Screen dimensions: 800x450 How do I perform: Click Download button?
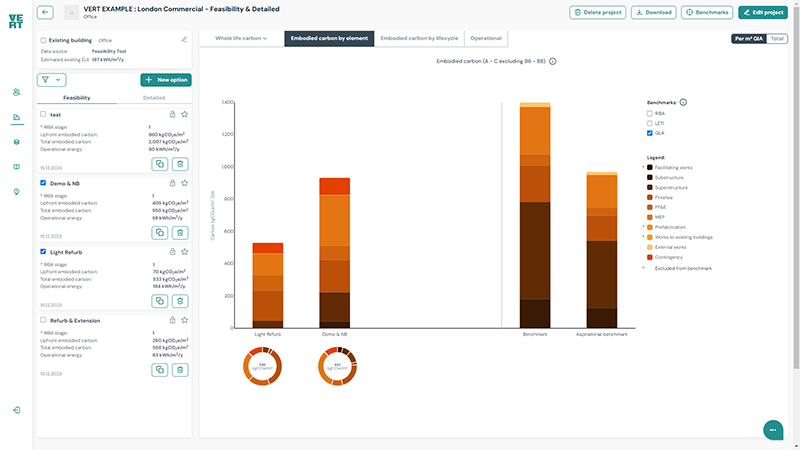click(x=654, y=12)
